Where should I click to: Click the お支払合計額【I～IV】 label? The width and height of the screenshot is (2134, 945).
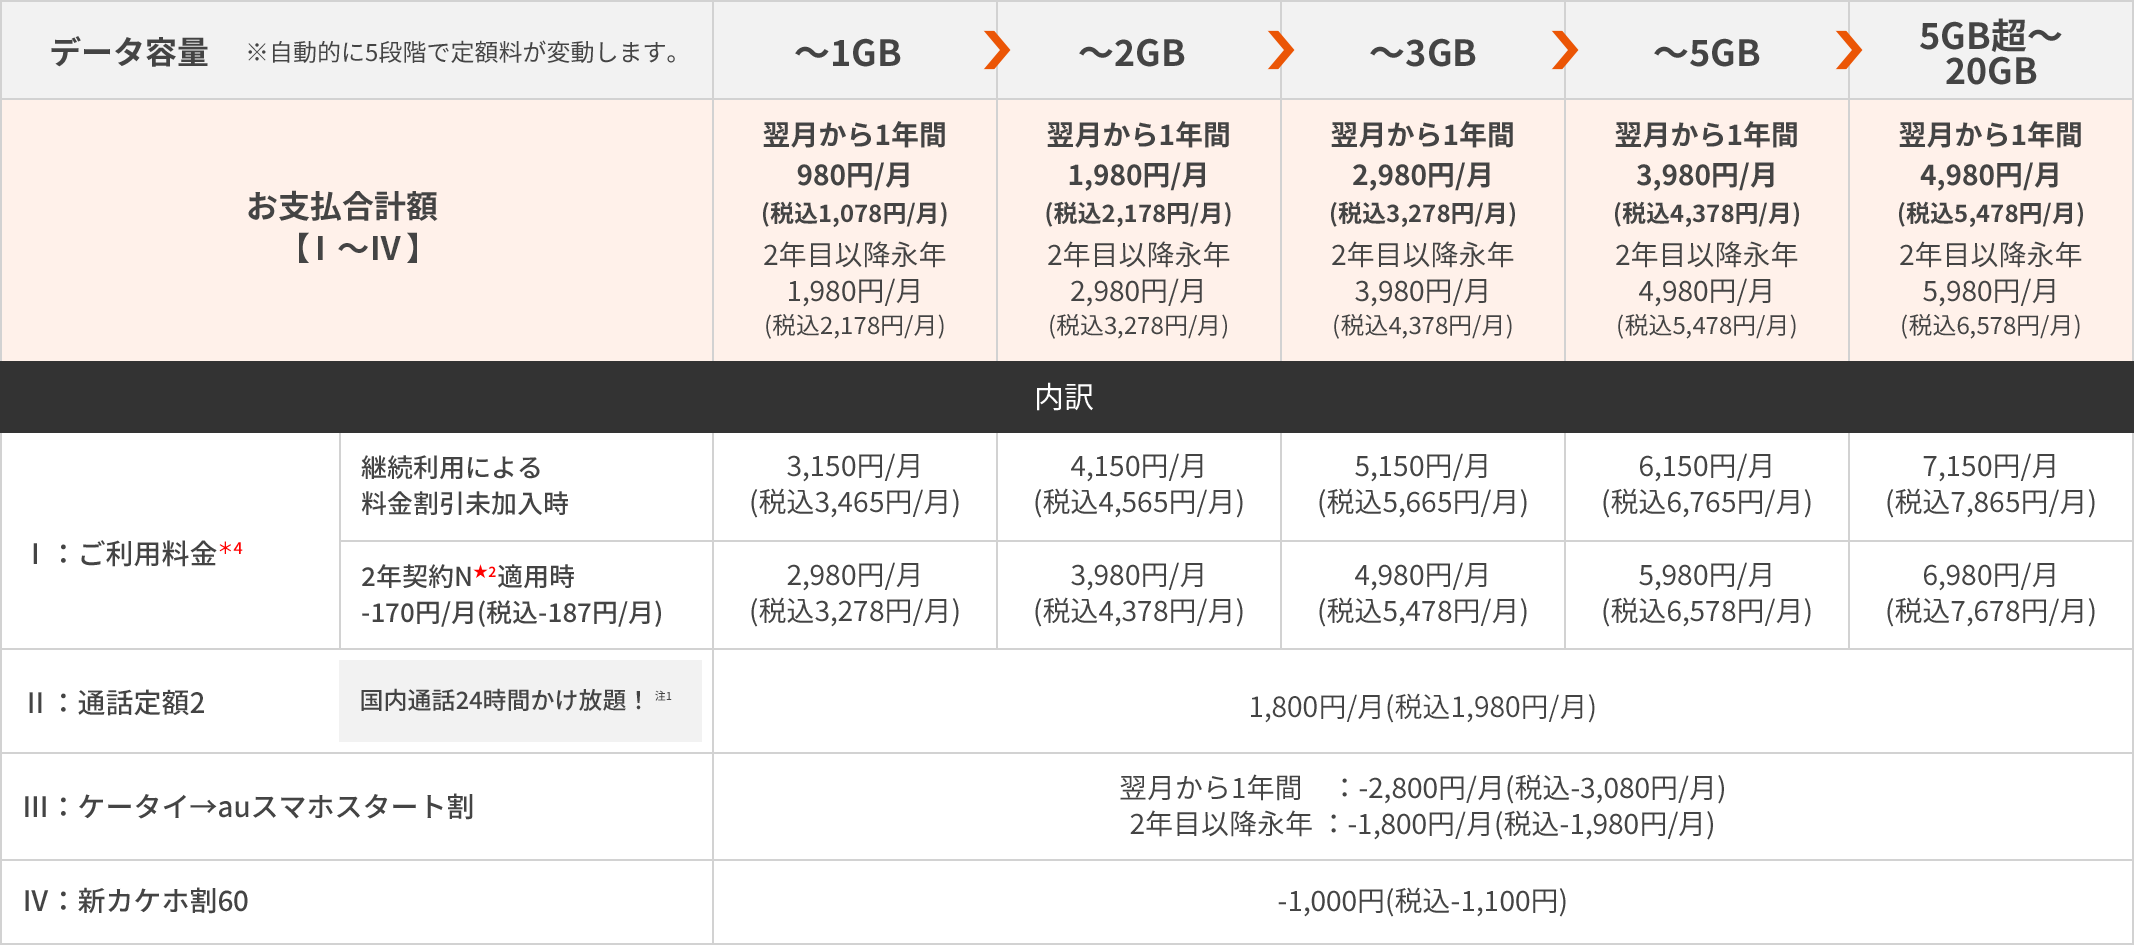[342, 226]
